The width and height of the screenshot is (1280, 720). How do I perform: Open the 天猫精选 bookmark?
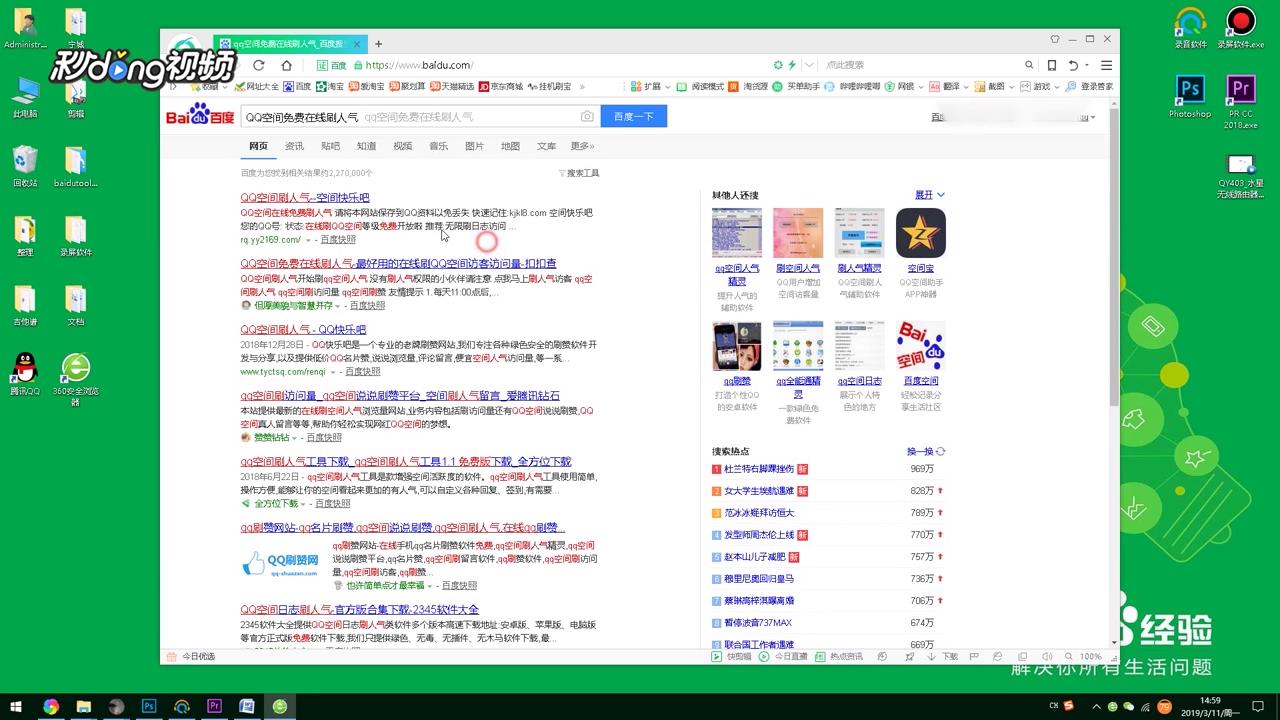click(x=452, y=87)
